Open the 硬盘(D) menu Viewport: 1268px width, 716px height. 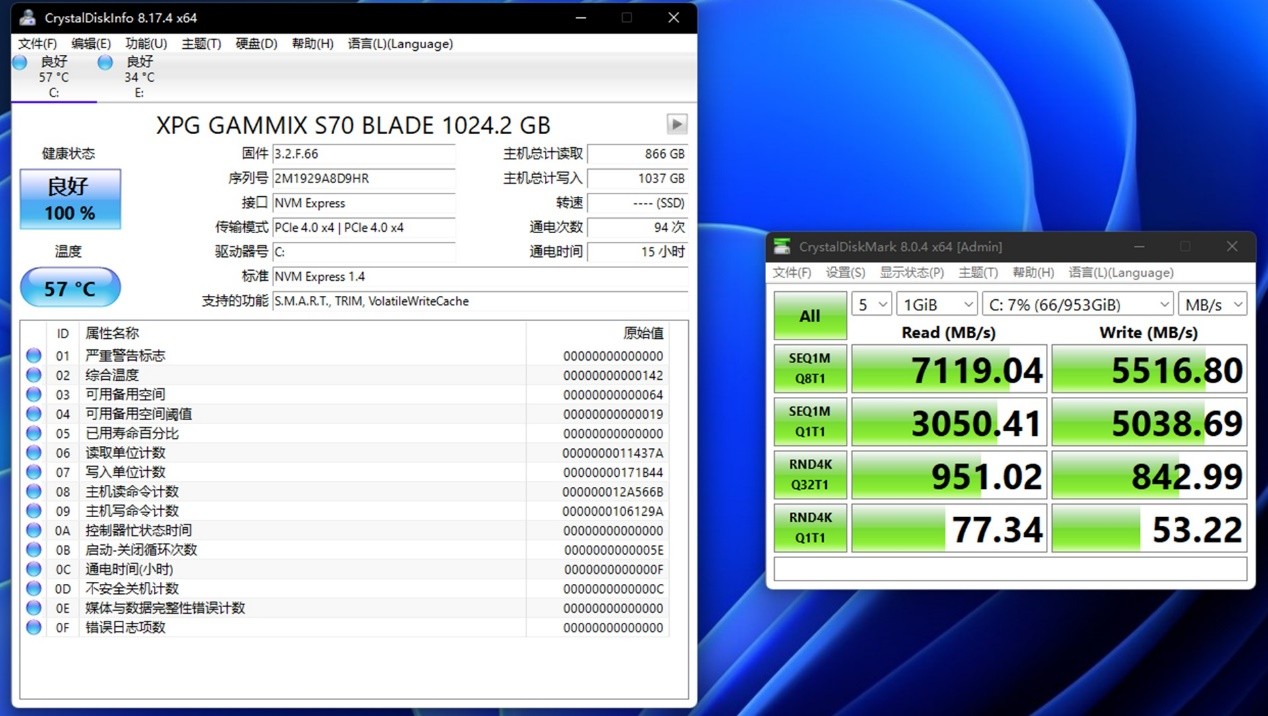256,44
